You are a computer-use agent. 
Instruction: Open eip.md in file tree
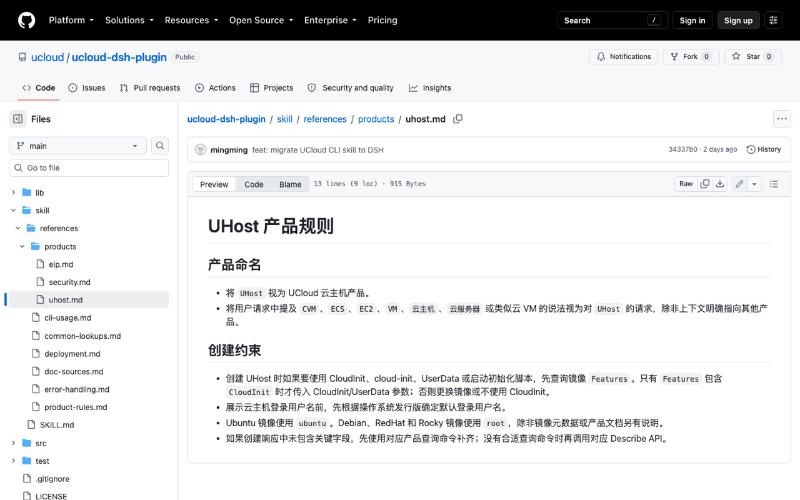(61, 264)
